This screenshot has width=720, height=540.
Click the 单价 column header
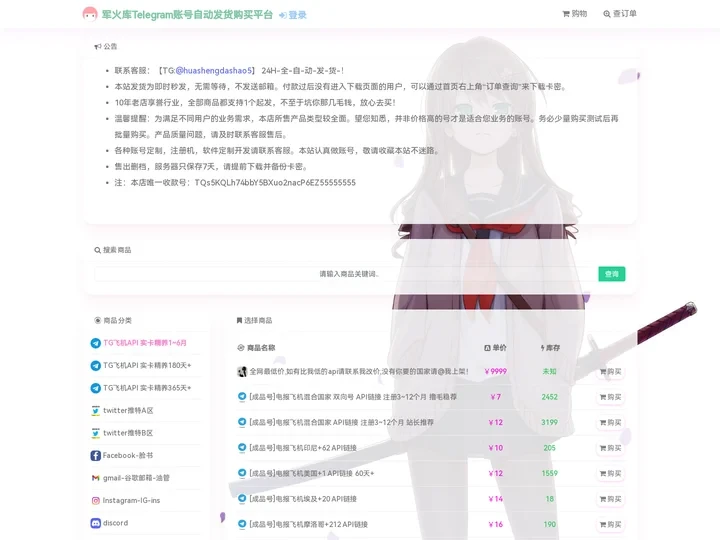(495, 348)
